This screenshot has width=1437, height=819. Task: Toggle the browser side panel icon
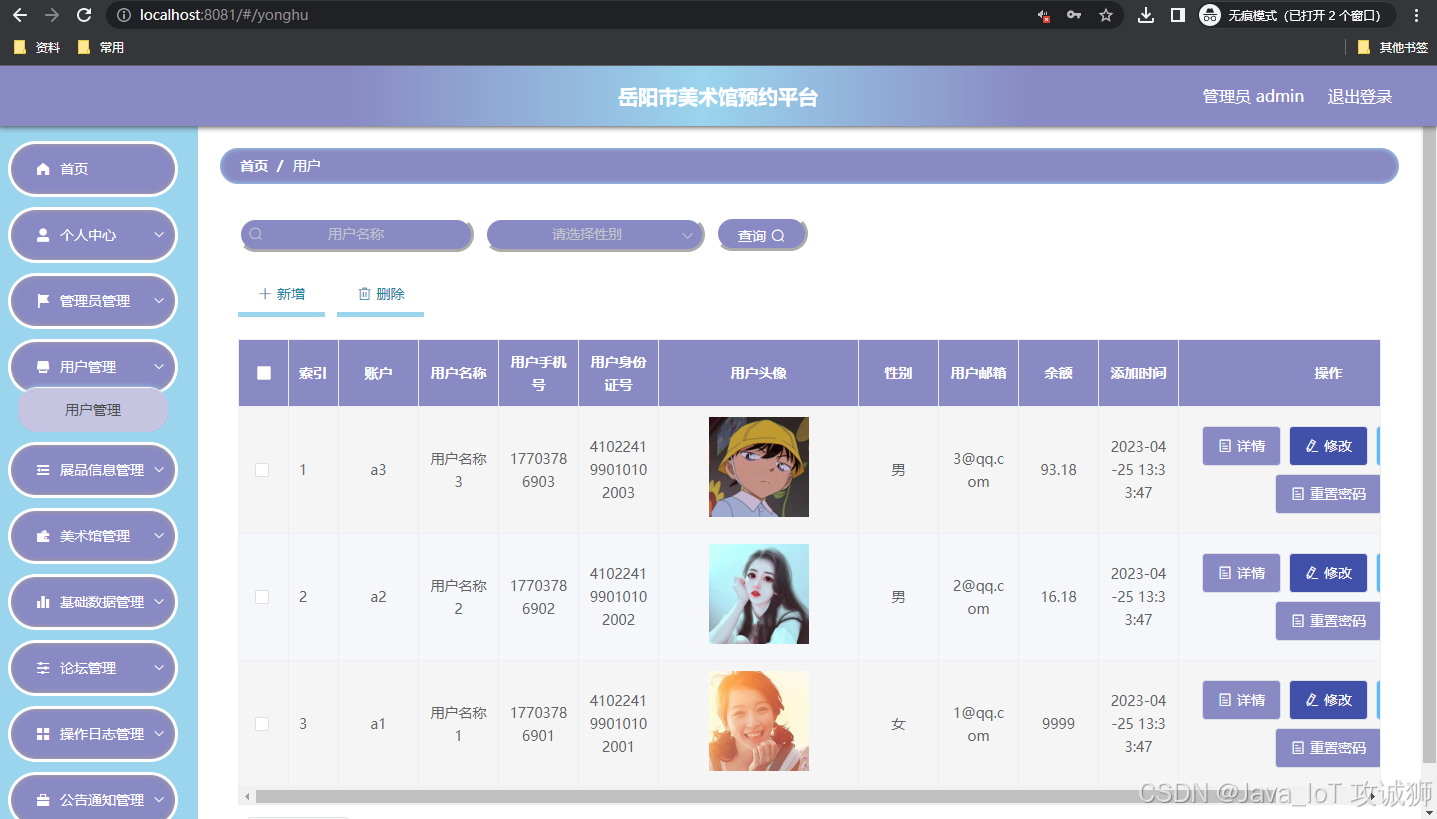[x=1178, y=15]
